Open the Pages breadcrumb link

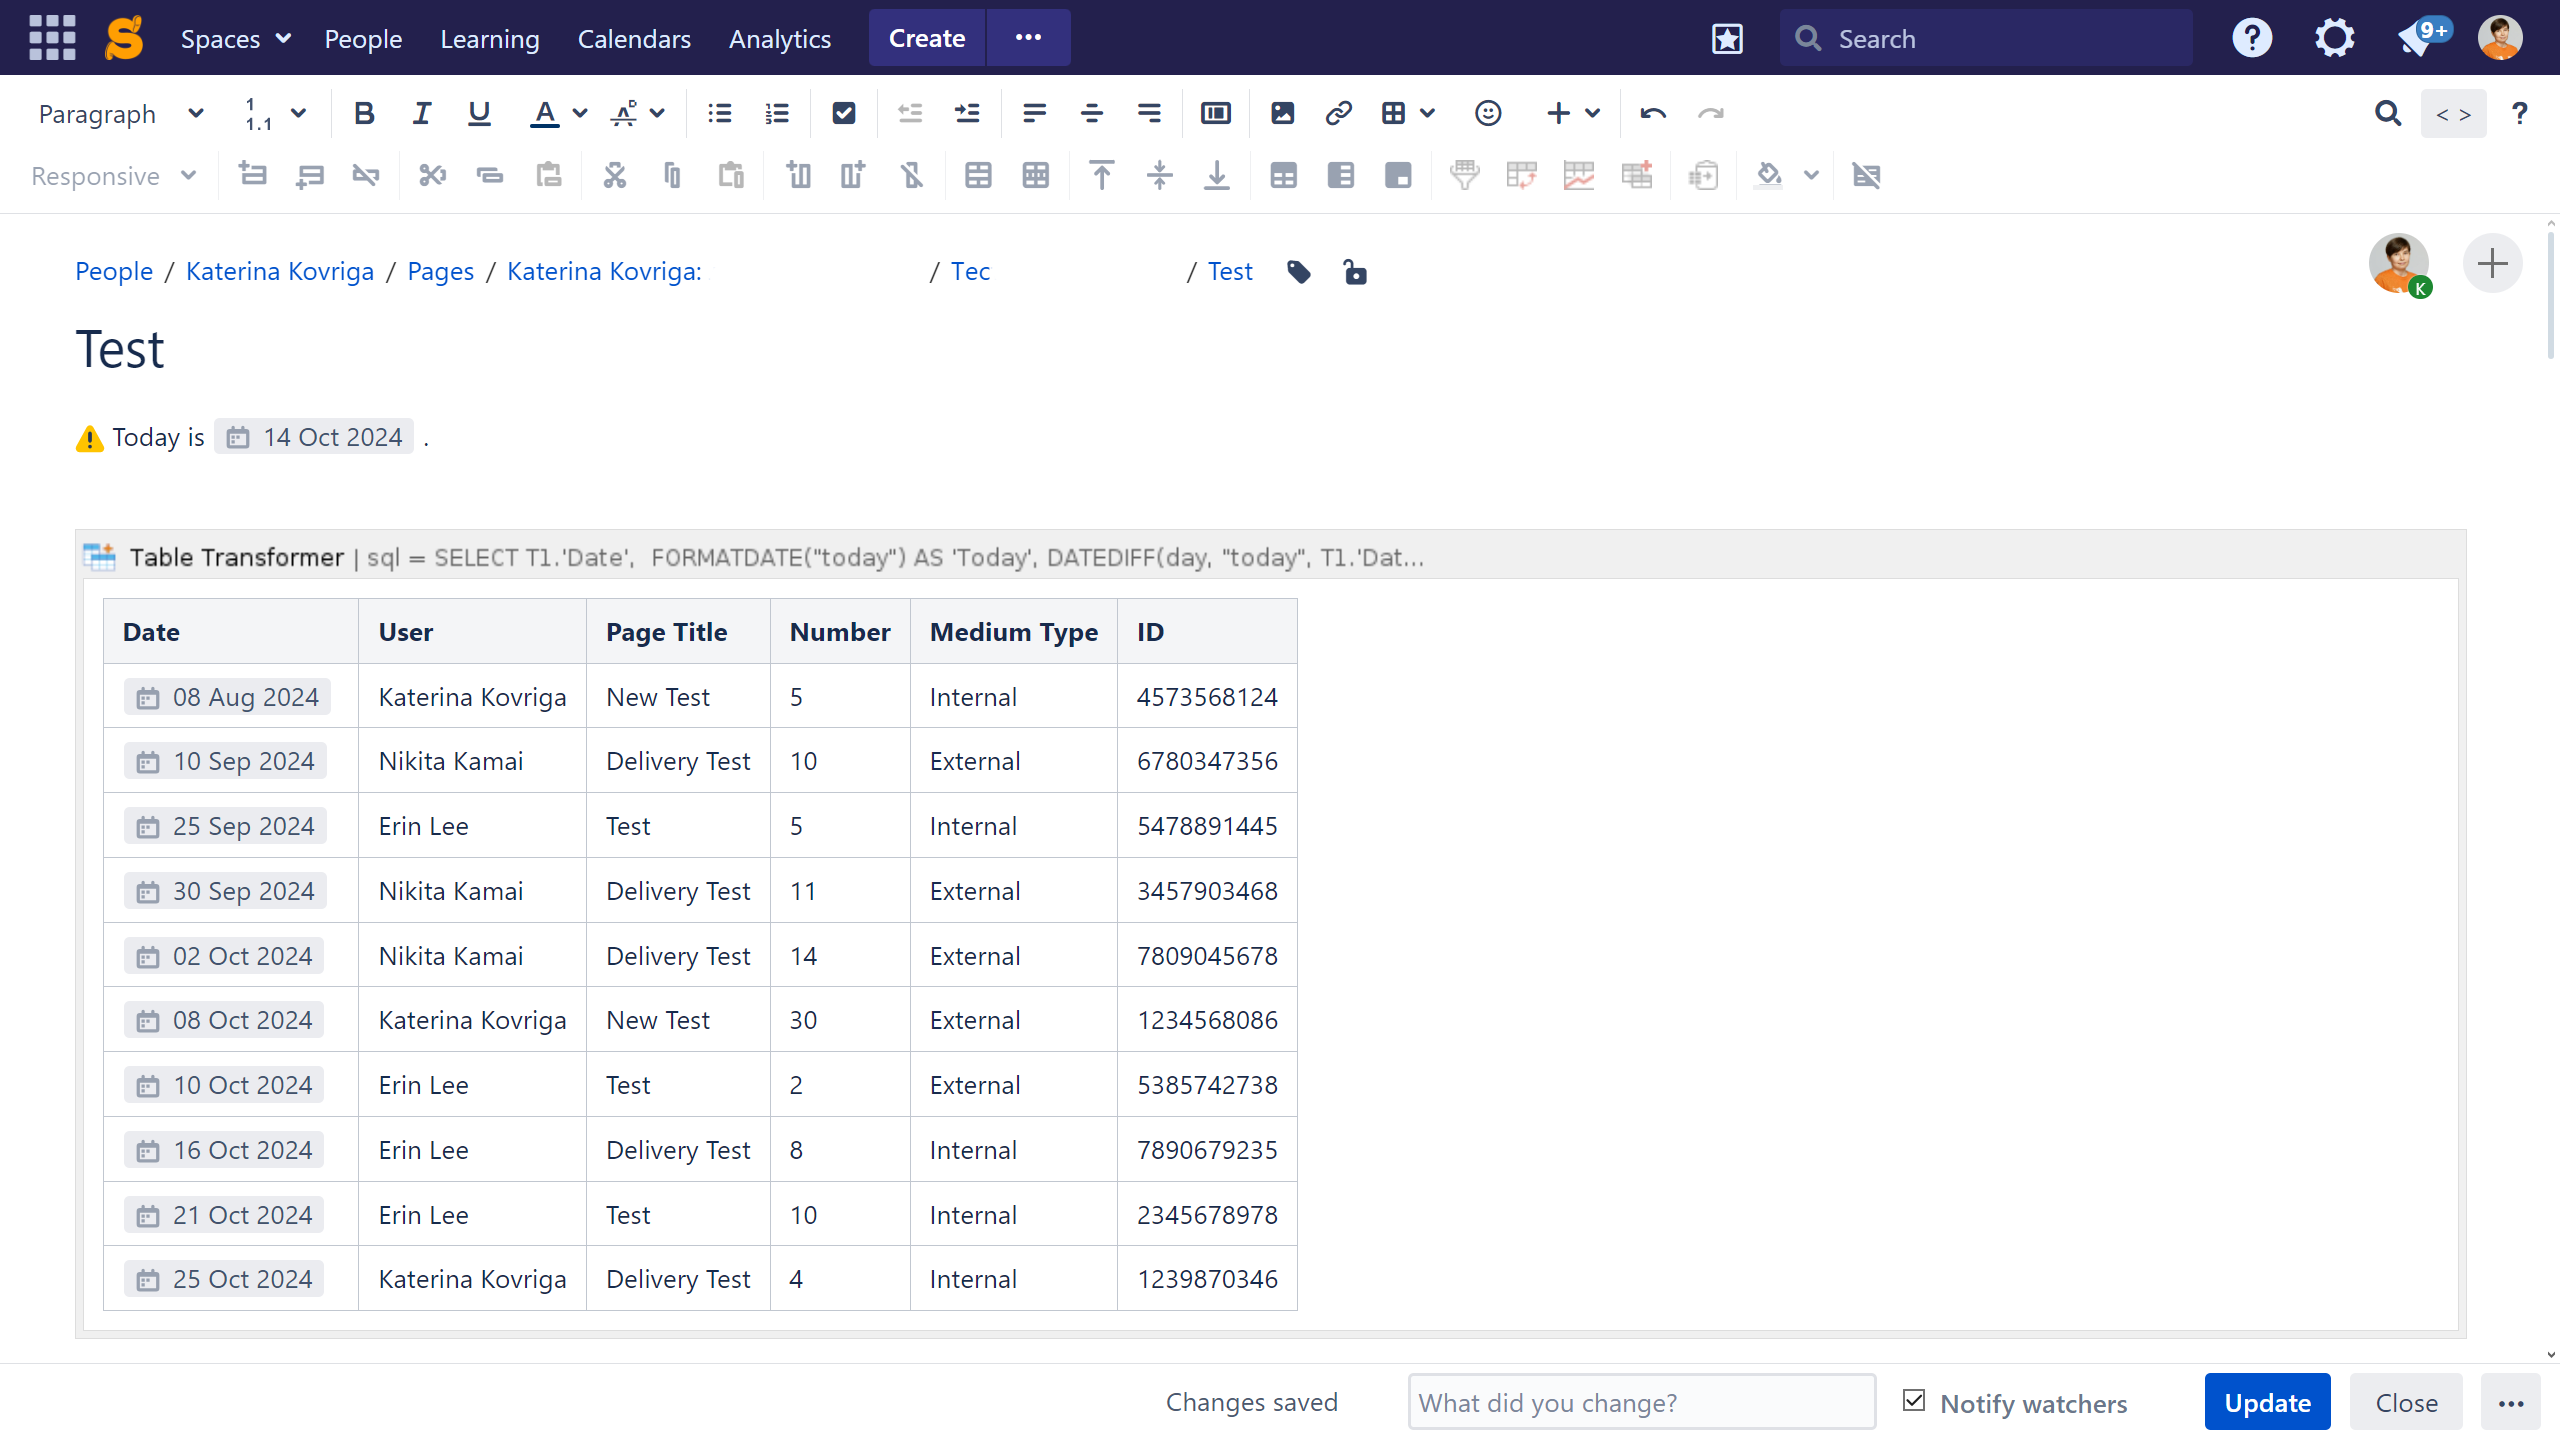click(x=440, y=272)
